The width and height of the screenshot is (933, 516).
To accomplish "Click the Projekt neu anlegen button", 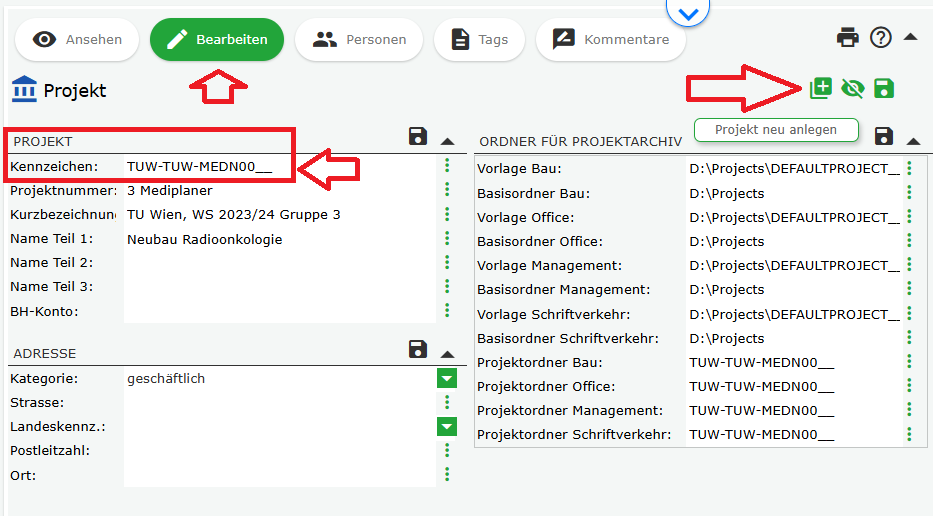I will pos(777,130).
